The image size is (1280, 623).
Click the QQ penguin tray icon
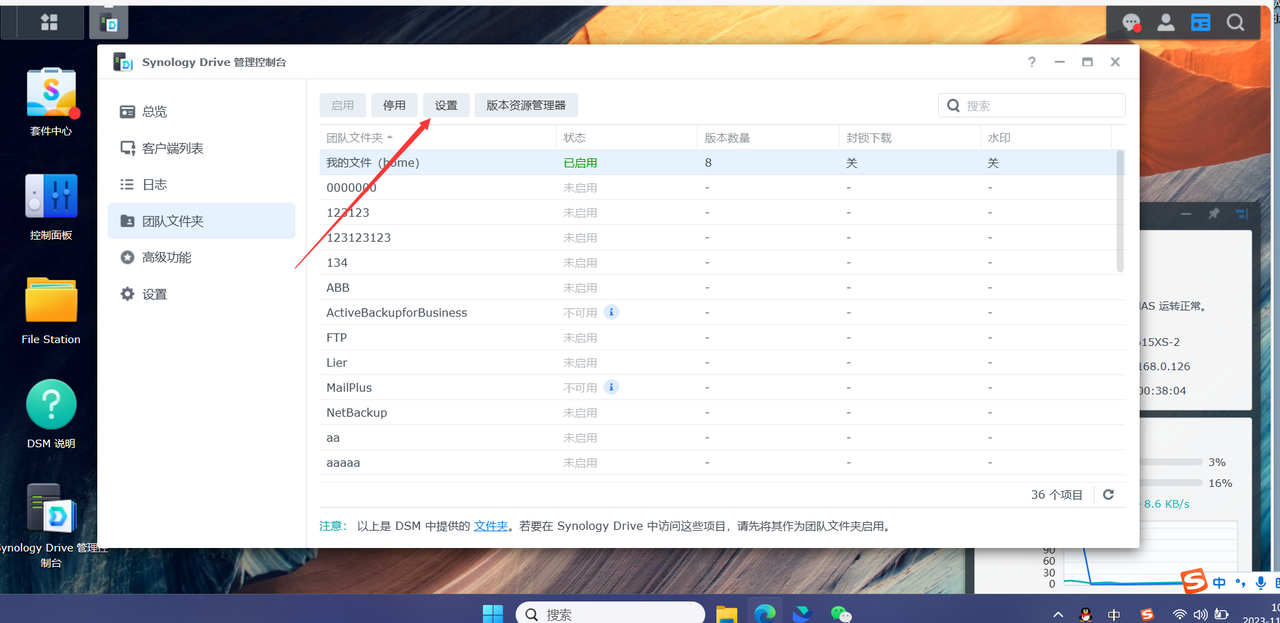coord(1085,614)
